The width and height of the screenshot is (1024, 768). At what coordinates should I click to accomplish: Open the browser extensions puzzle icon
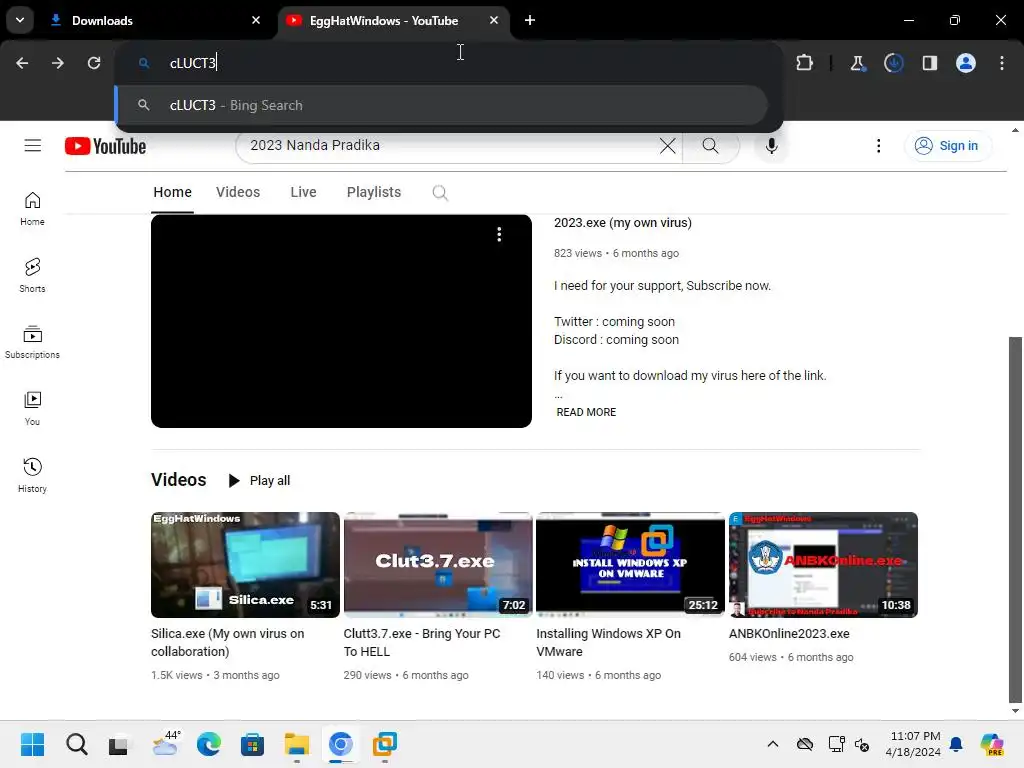coord(805,63)
